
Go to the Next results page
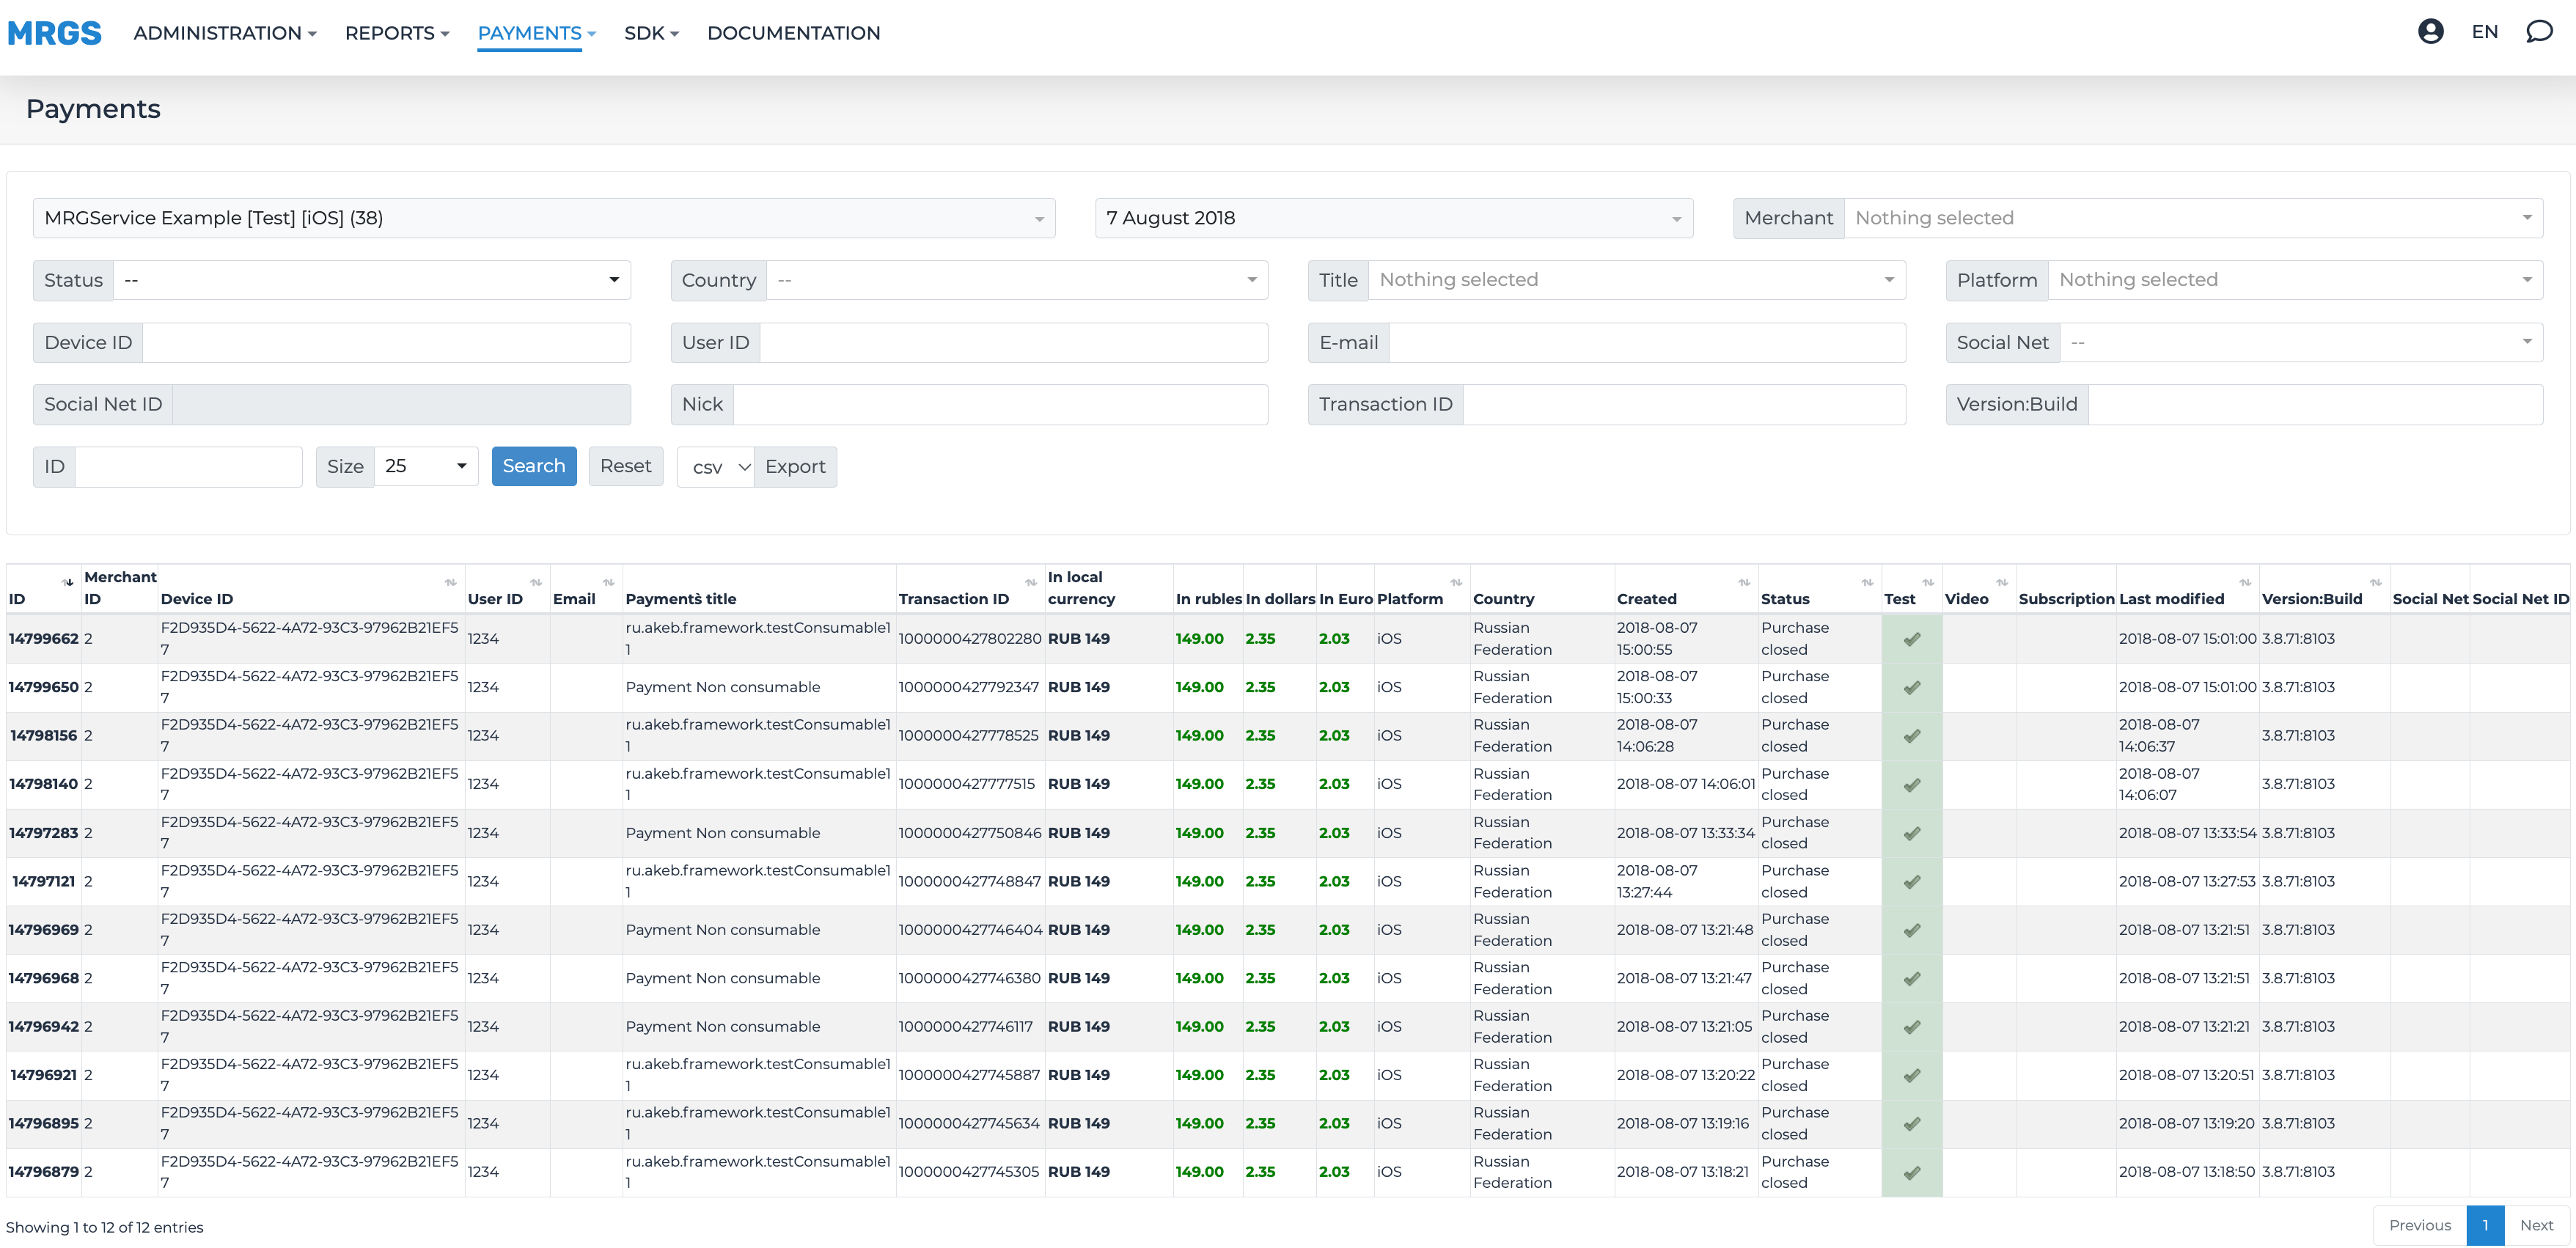pyautogui.click(x=2536, y=1225)
